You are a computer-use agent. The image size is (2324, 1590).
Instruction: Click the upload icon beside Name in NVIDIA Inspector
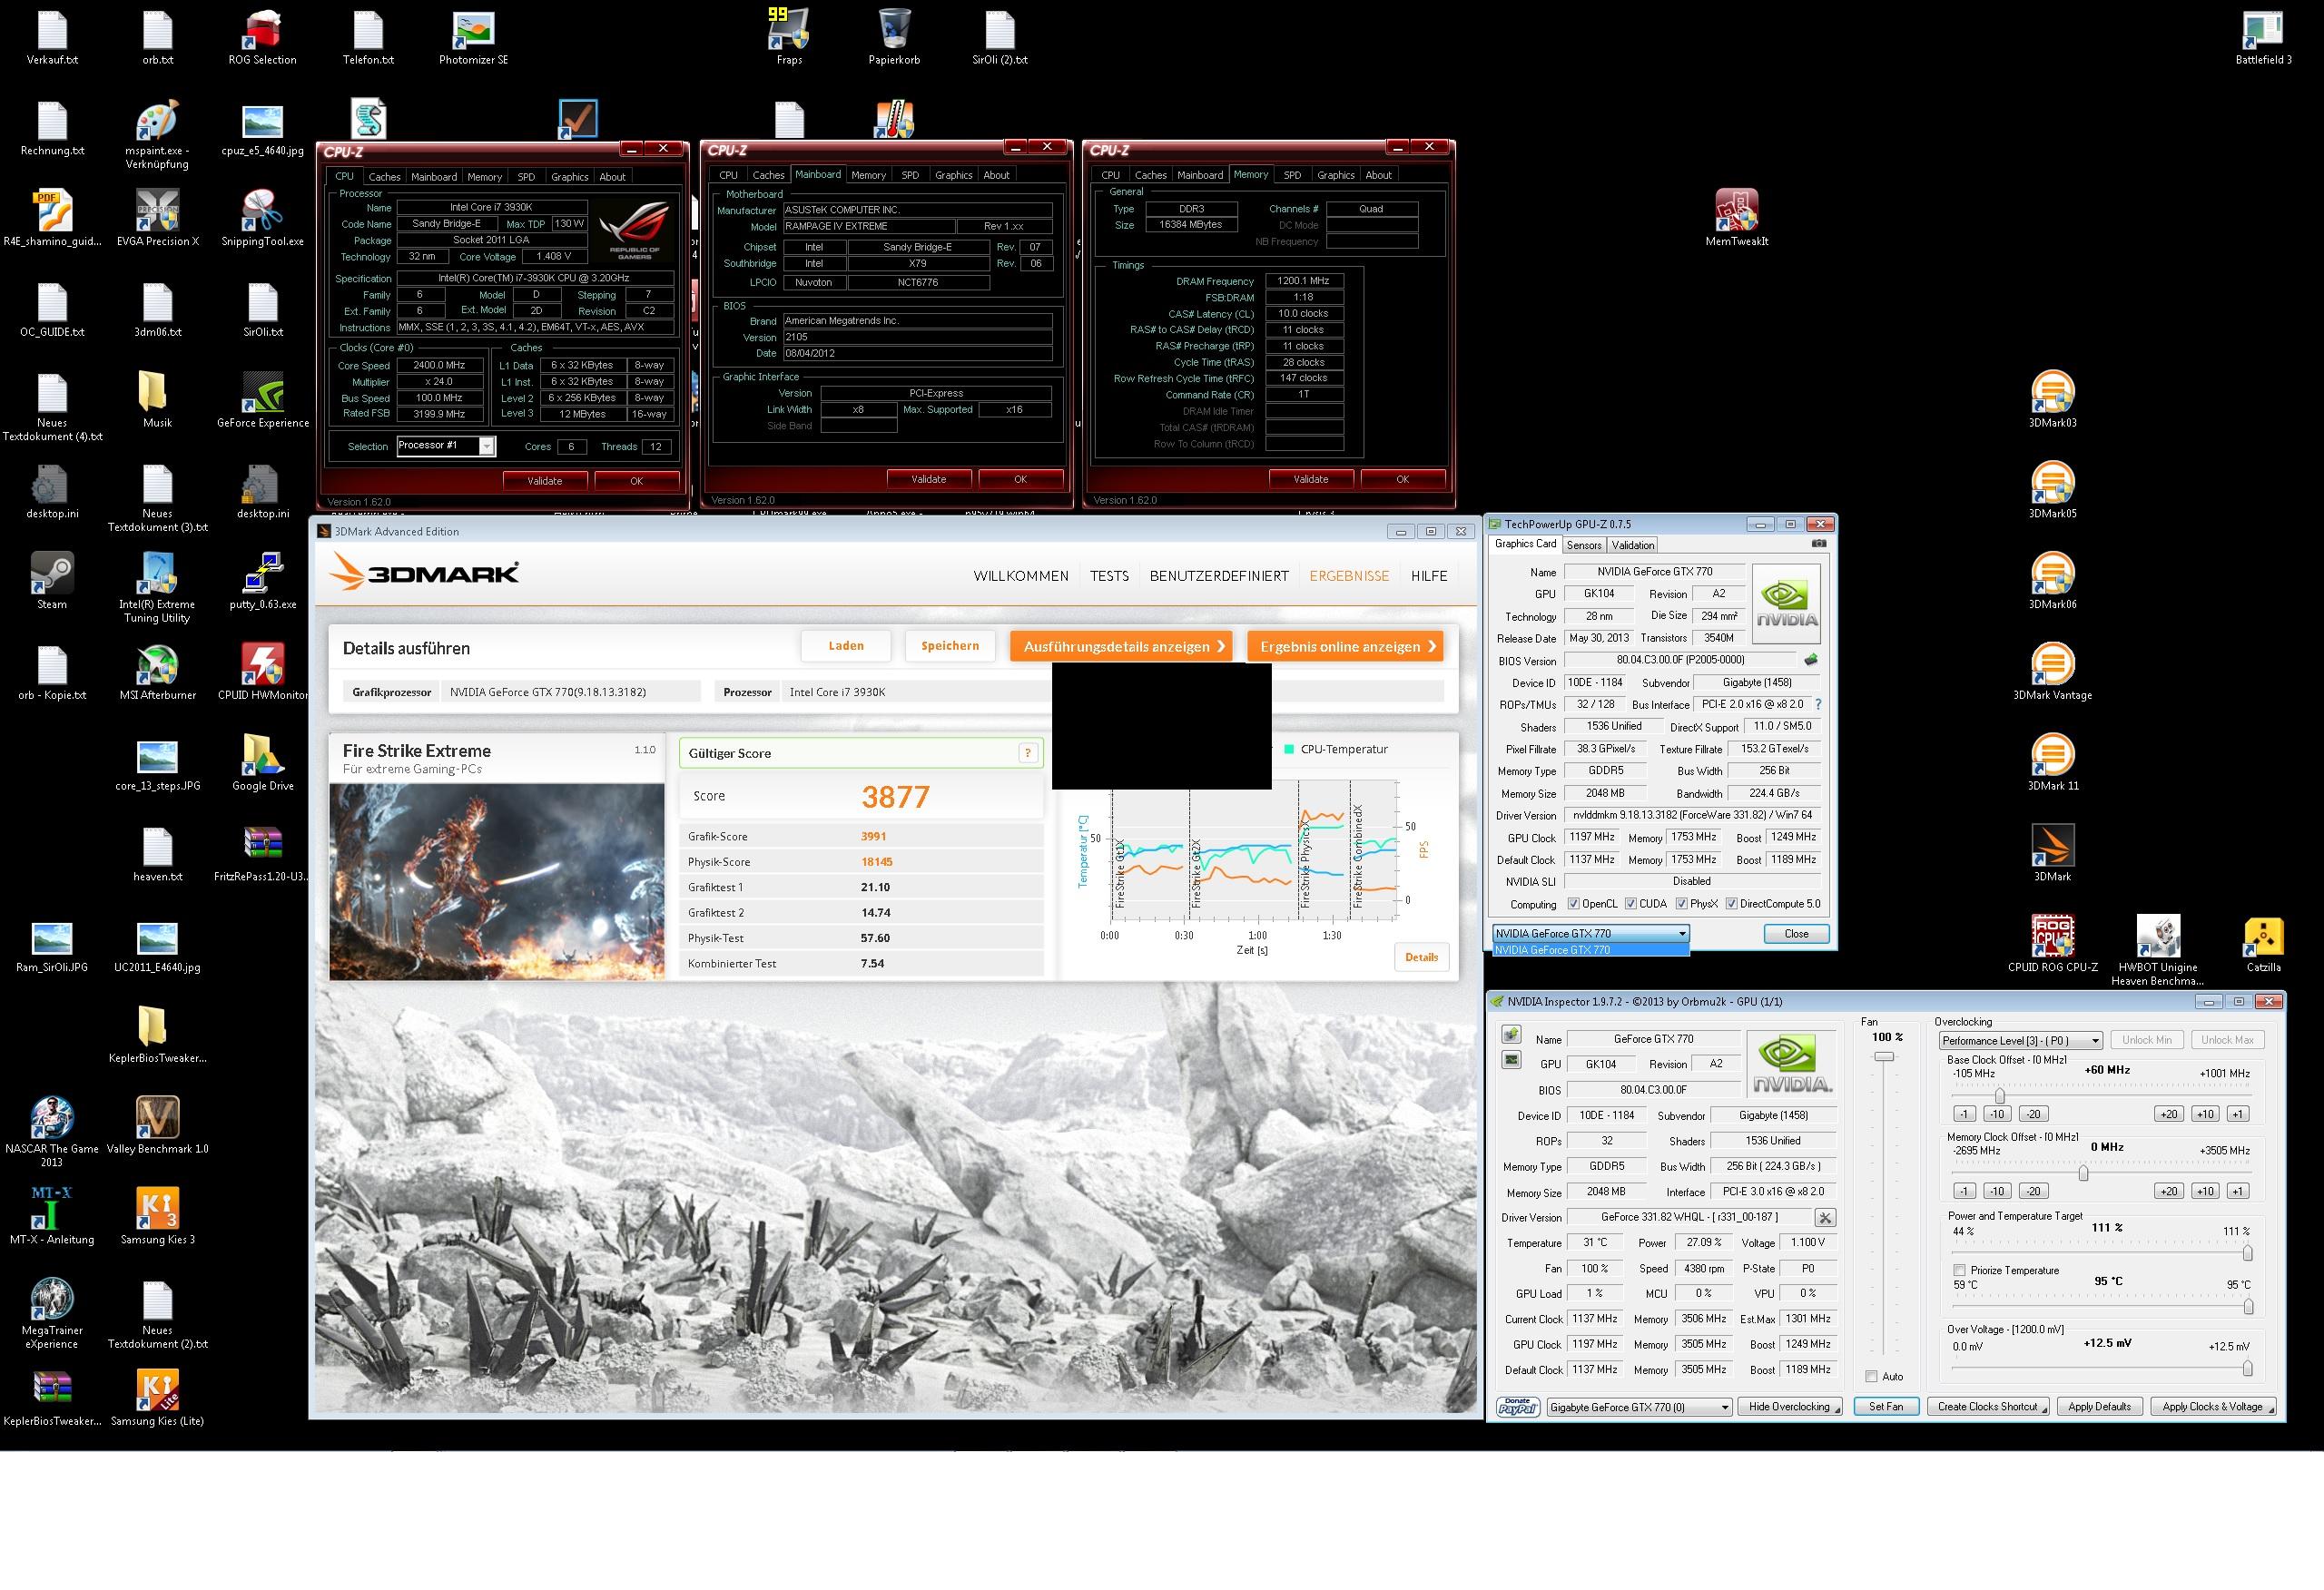1512,1035
